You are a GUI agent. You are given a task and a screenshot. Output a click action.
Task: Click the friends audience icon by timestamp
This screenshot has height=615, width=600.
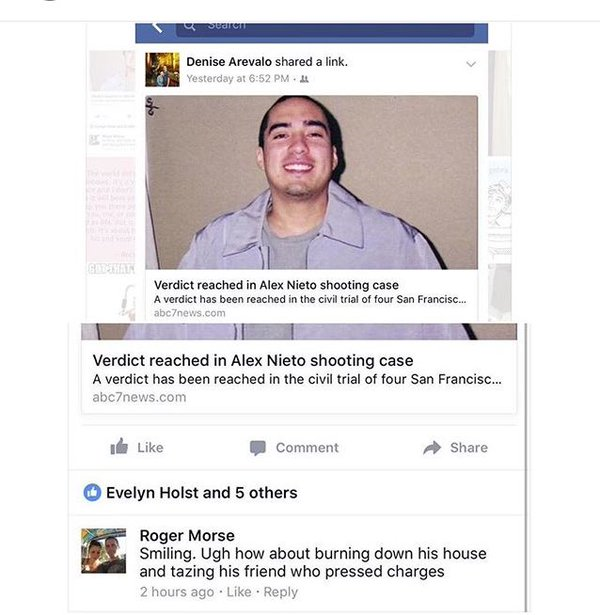[304, 79]
